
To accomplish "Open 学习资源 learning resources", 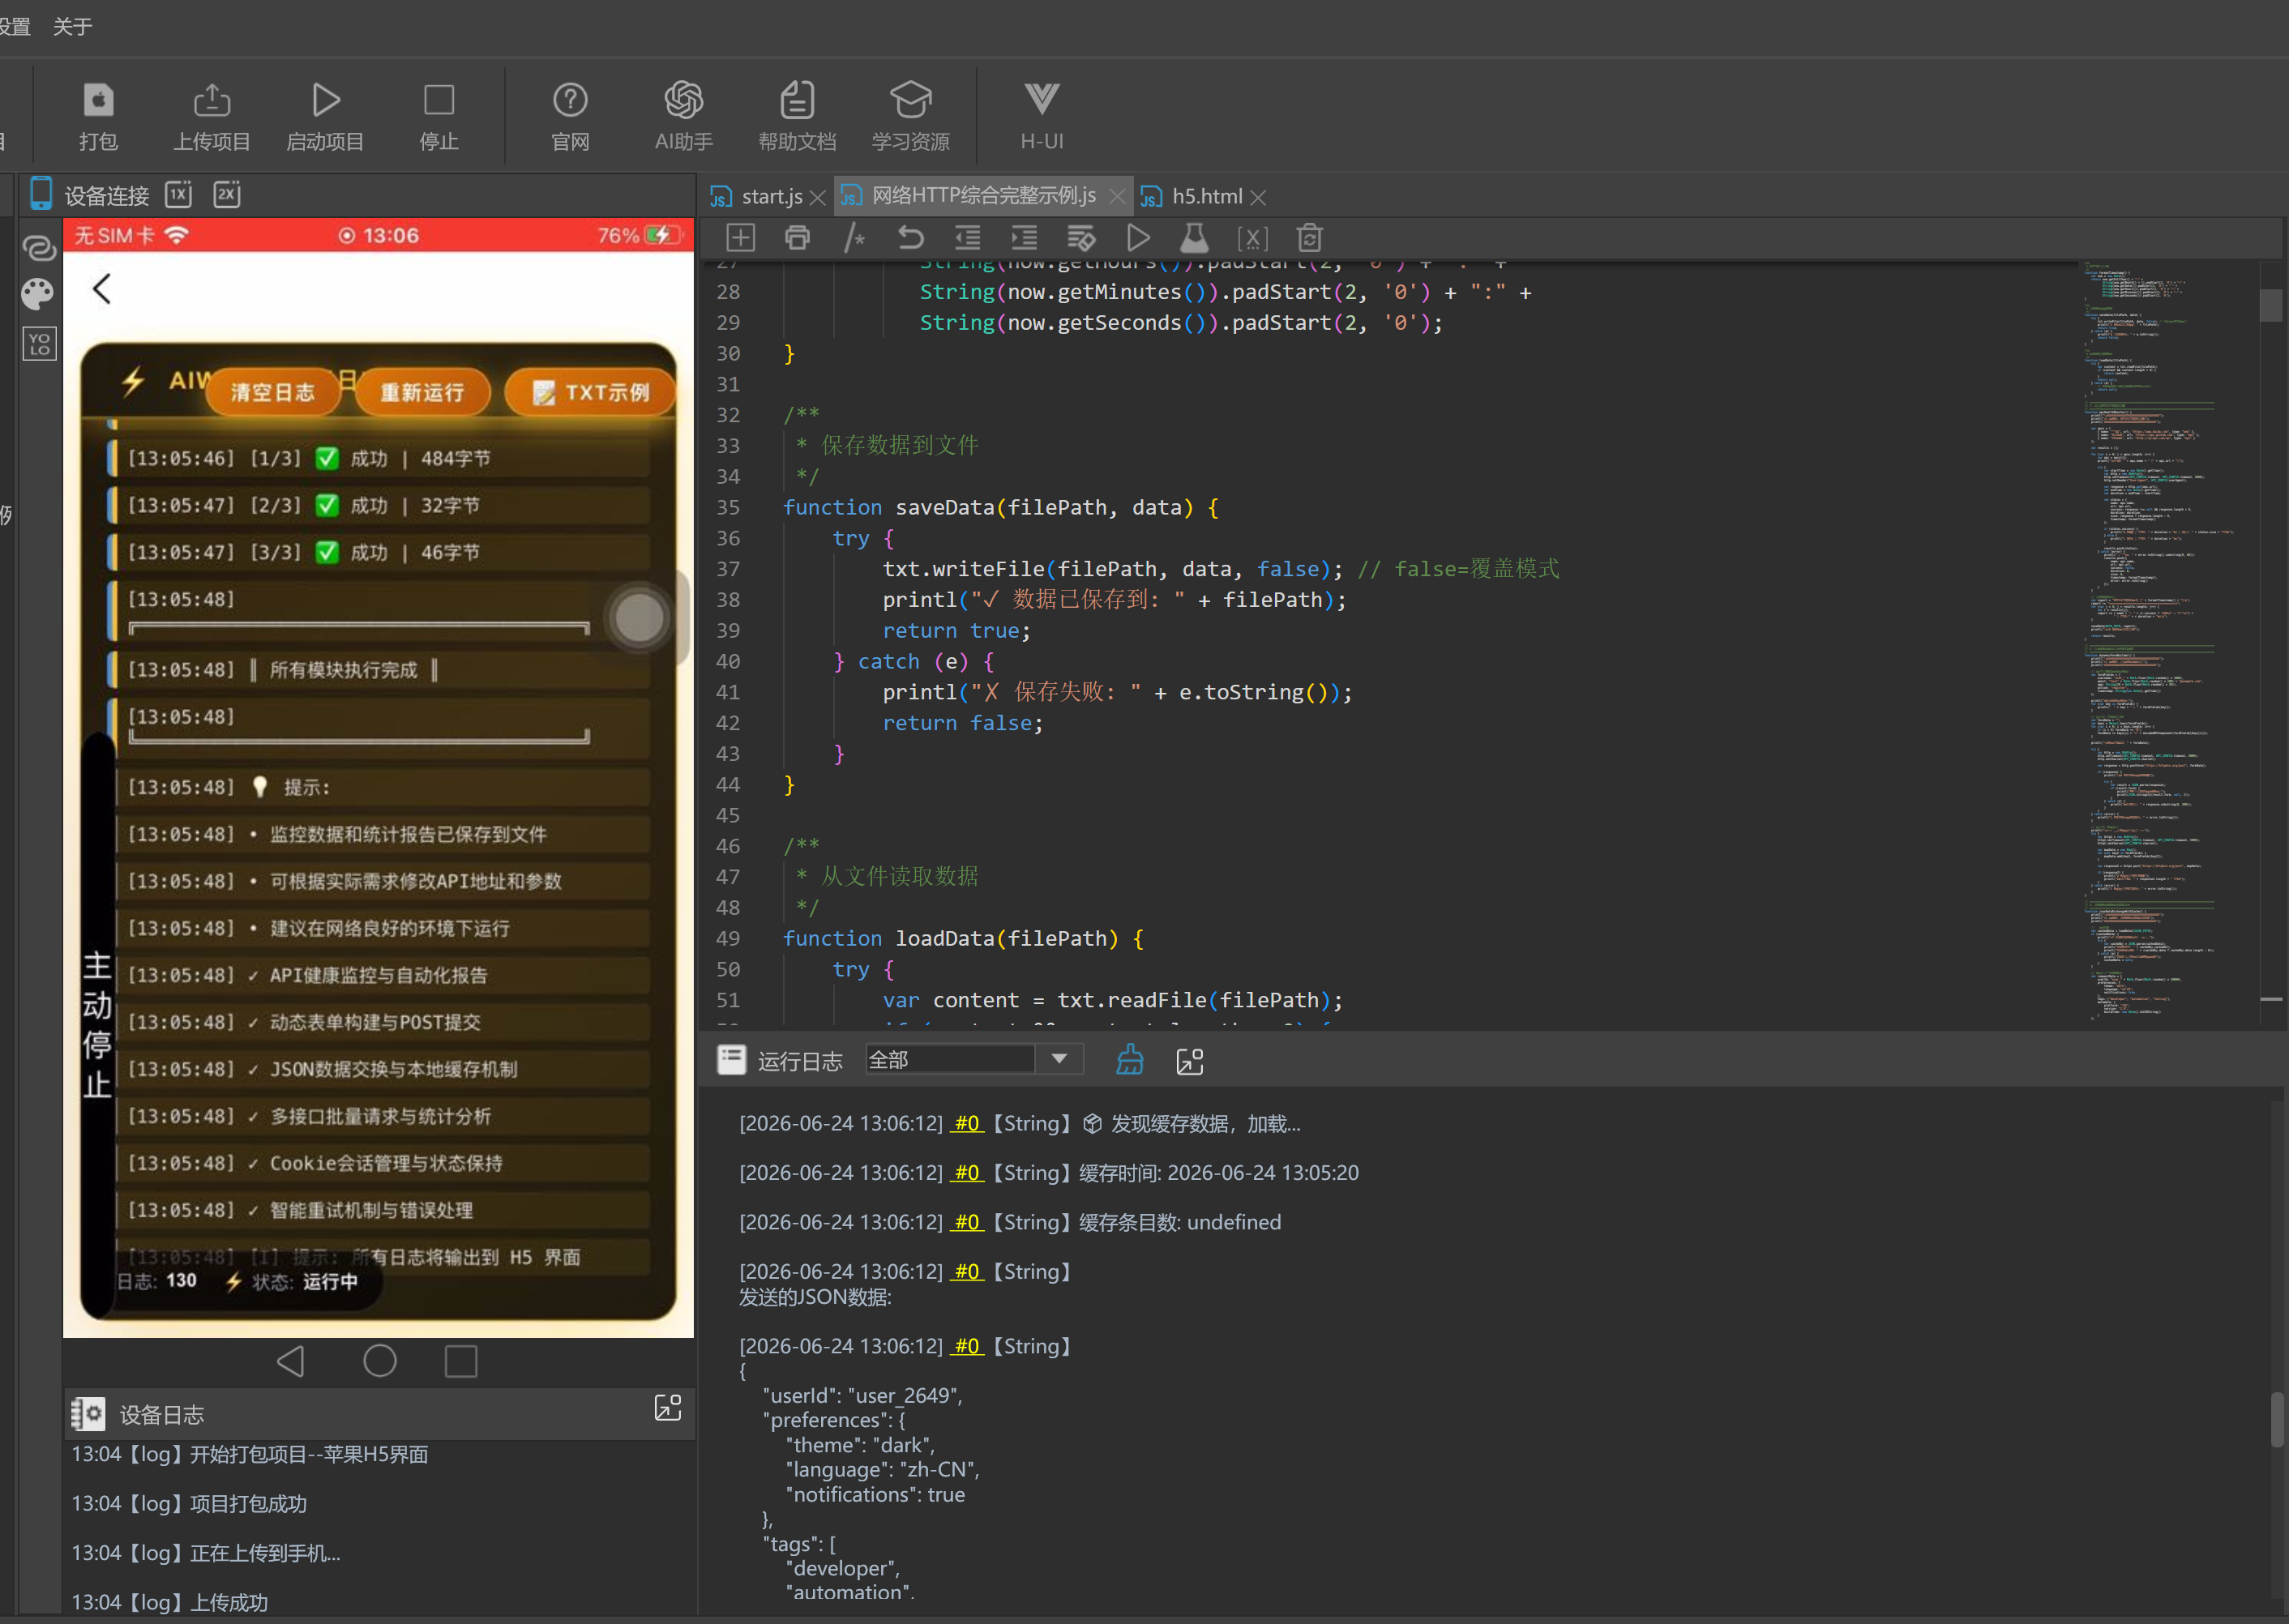I will [910, 115].
